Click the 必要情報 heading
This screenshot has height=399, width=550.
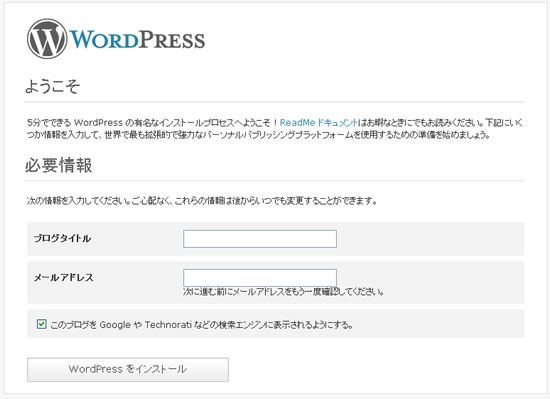pos(58,165)
